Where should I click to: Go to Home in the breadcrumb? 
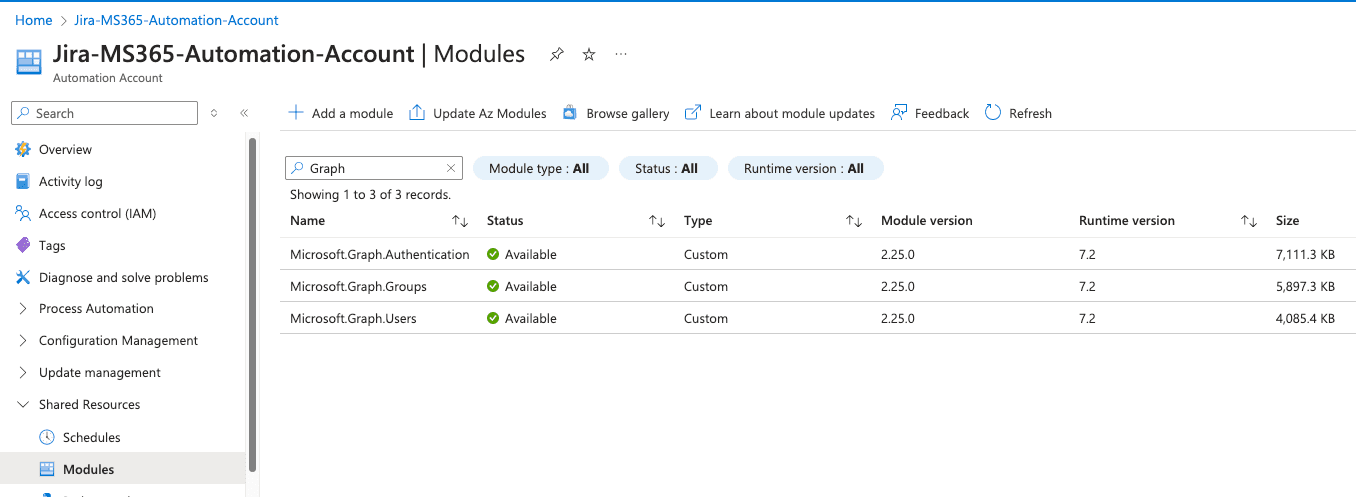34,20
